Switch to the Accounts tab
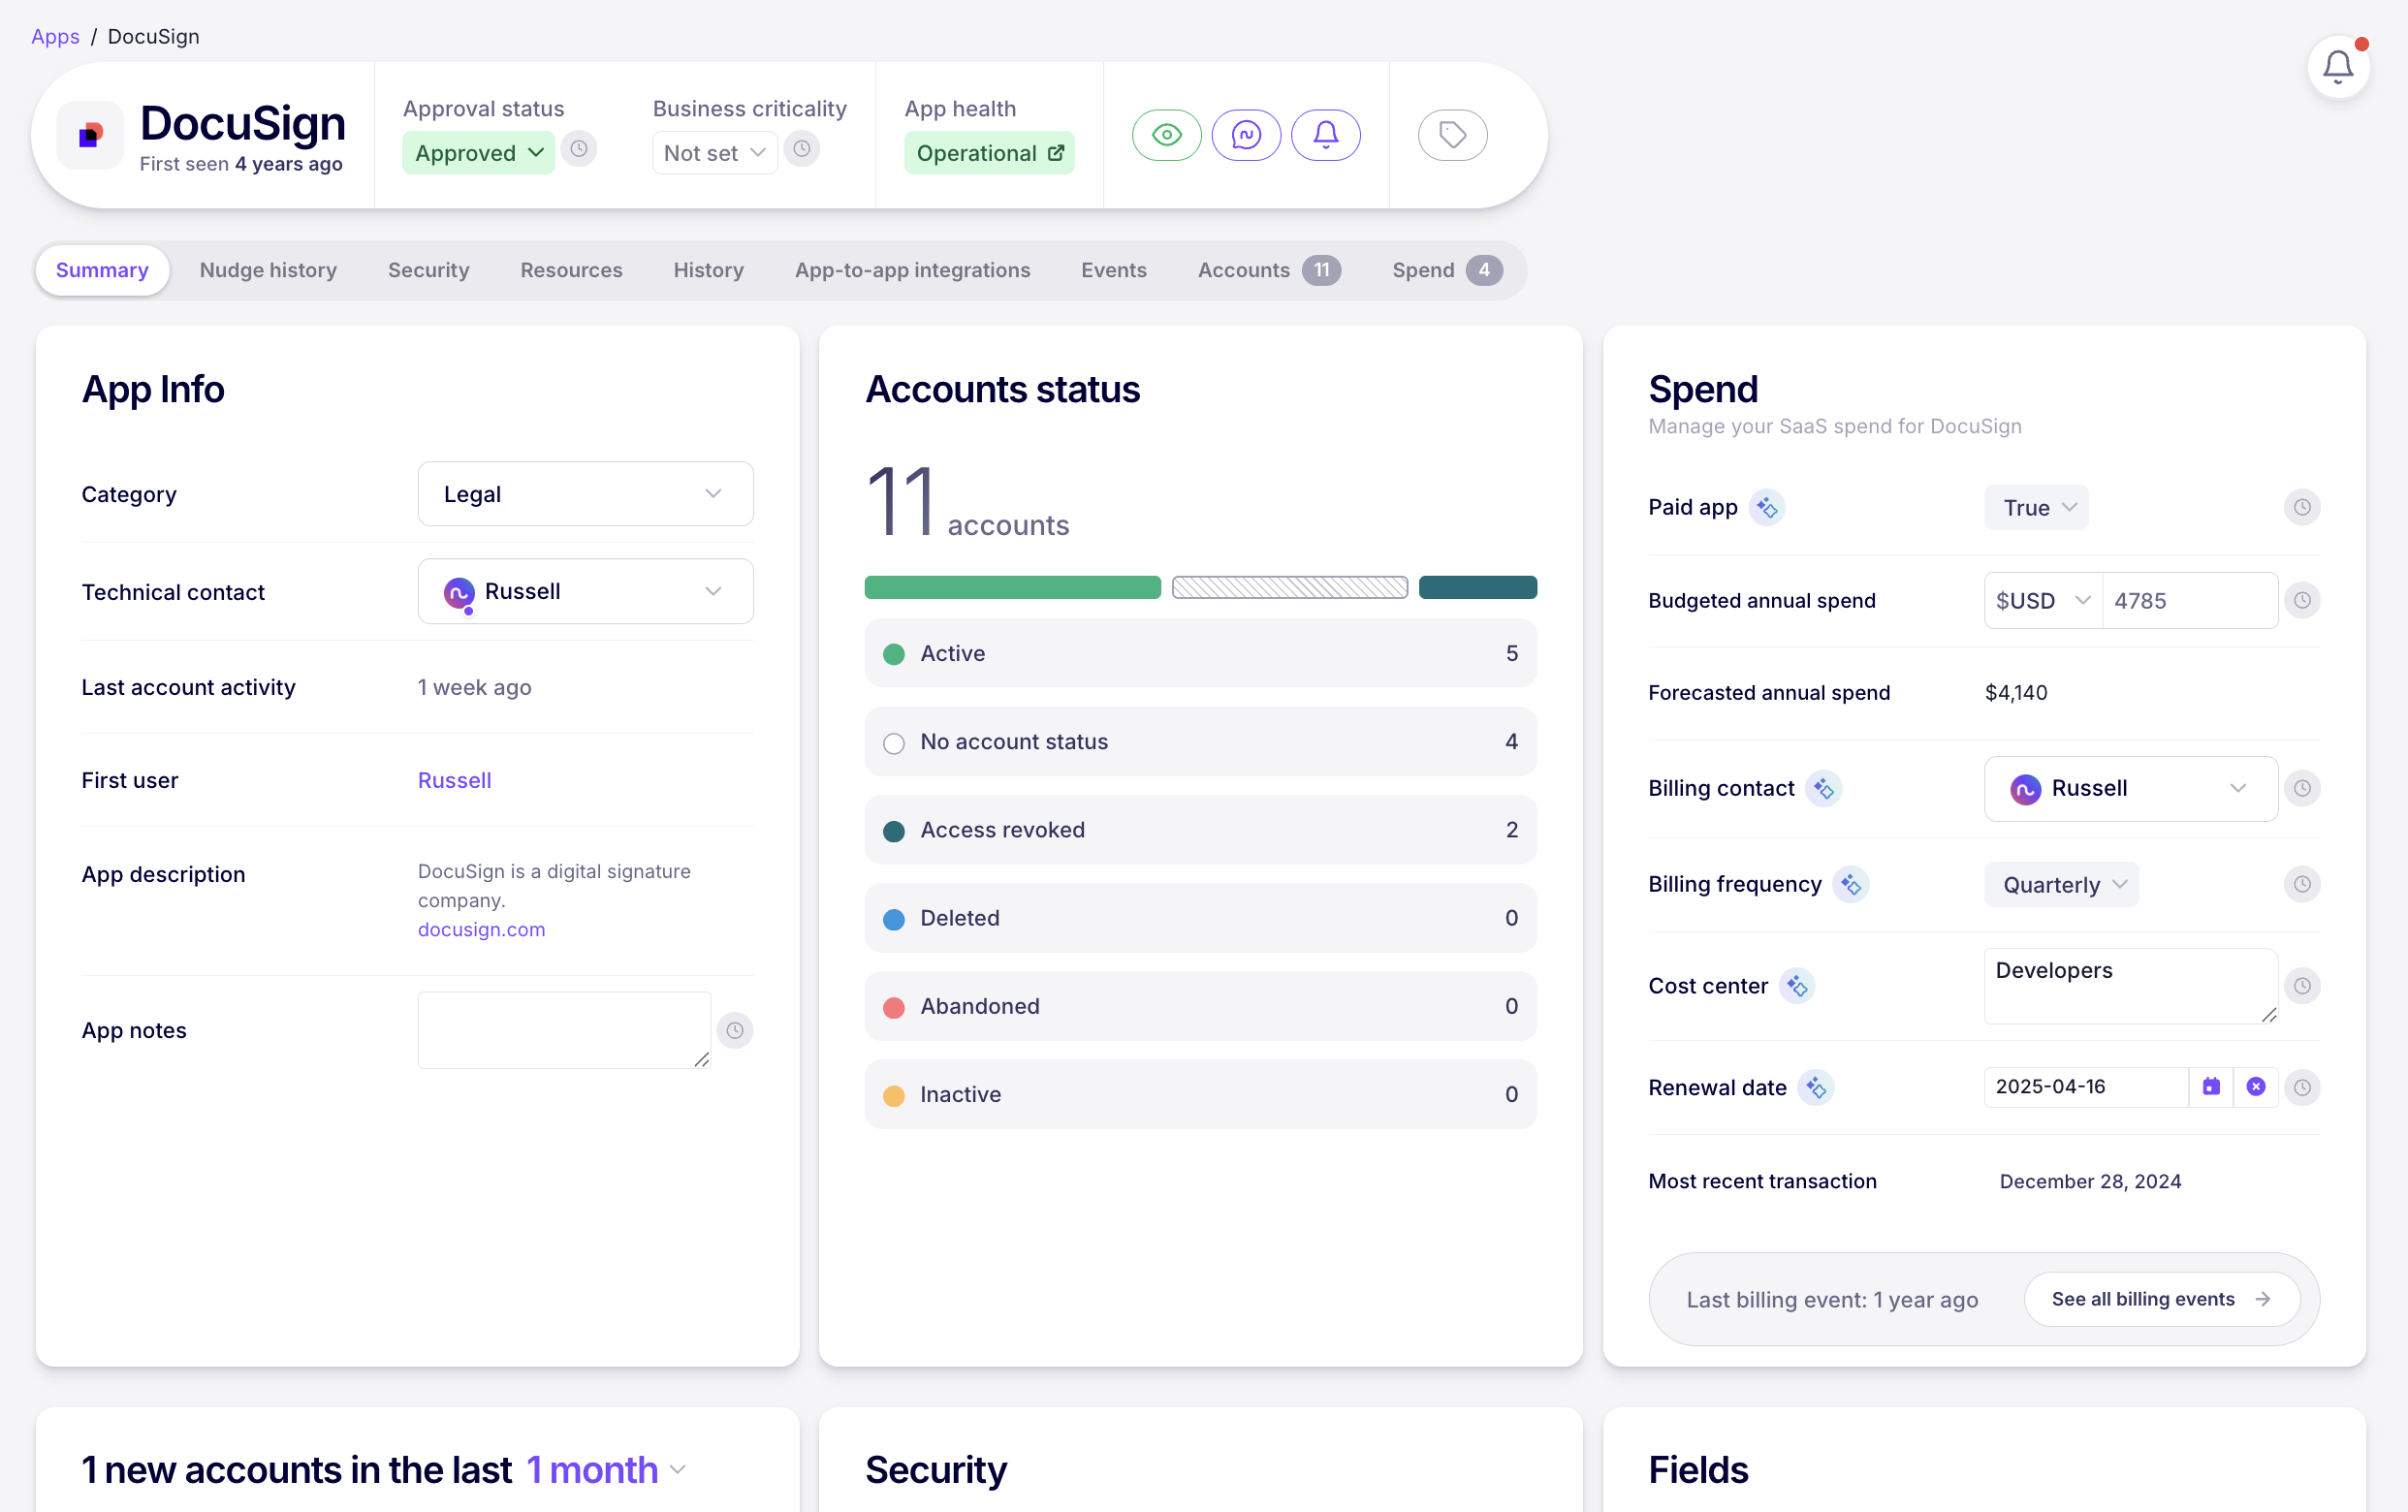The image size is (2408, 1512). point(1242,270)
